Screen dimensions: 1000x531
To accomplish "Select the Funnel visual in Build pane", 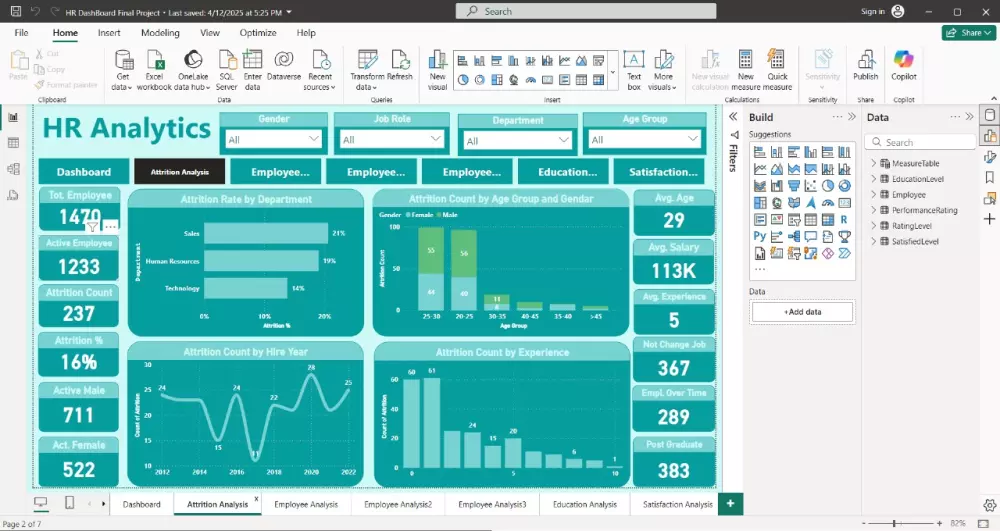I will tap(793, 185).
